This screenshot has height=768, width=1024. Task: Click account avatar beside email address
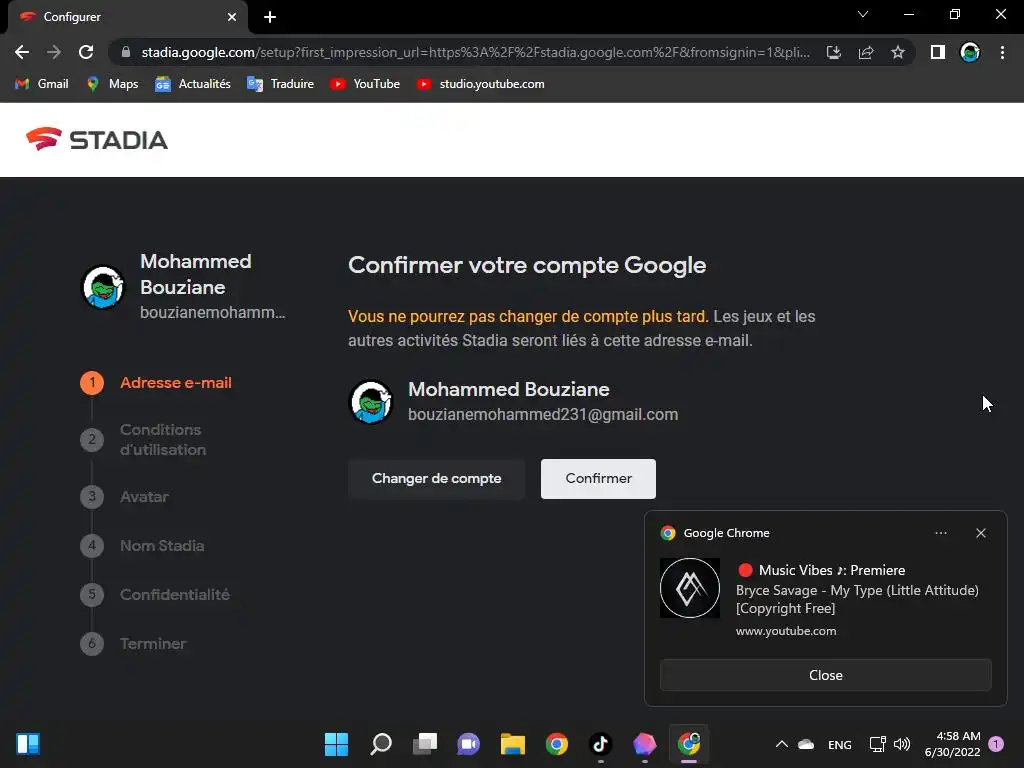(371, 402)
